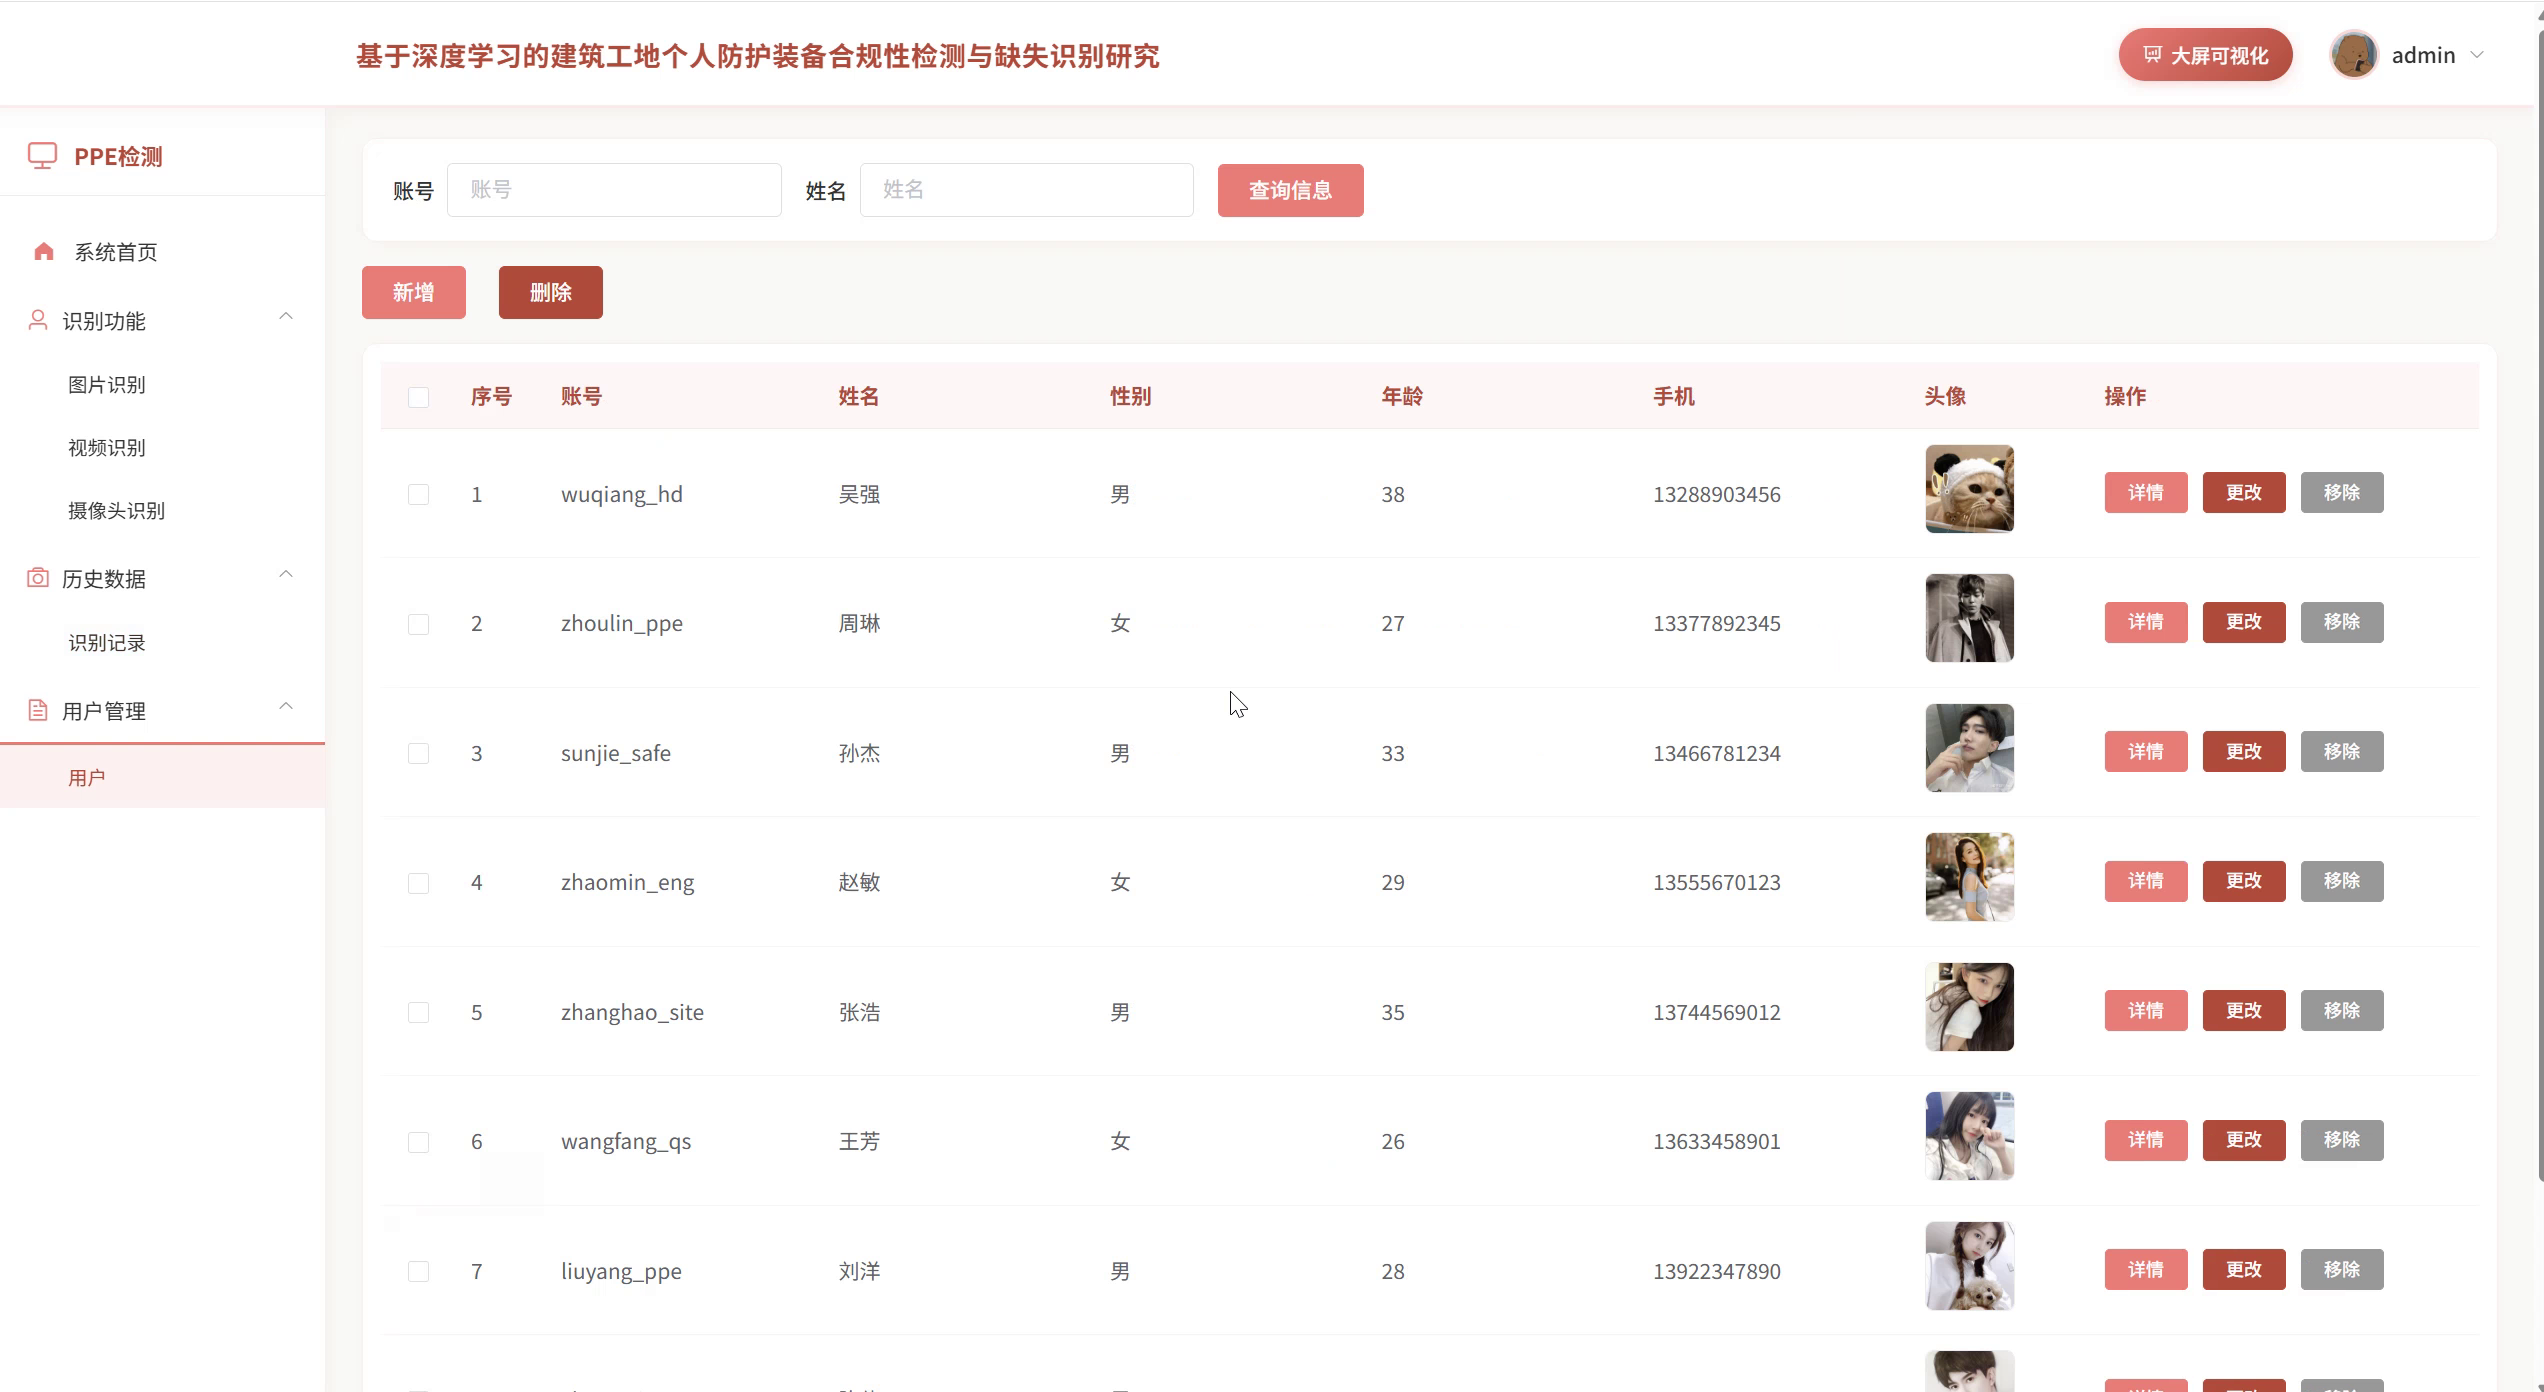This screenshot has height=1392, width=2544.
Task: Click the camera icon beside 历史数据
Action: point(37,578)
